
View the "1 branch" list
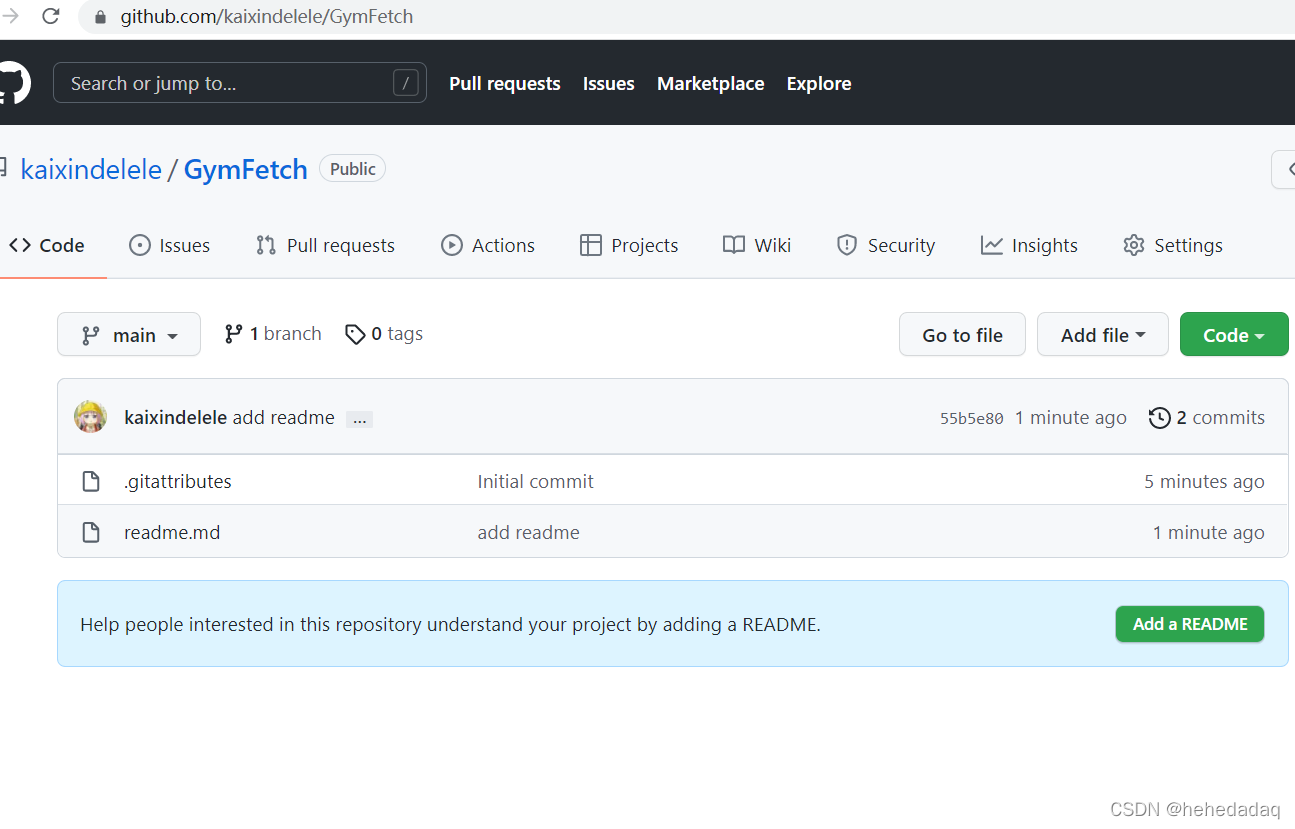tap(273, 334)
